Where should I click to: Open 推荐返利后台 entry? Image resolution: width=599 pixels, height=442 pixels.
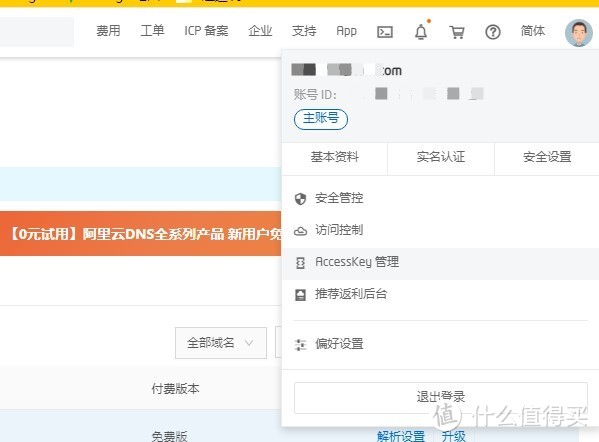click(440, 294)
